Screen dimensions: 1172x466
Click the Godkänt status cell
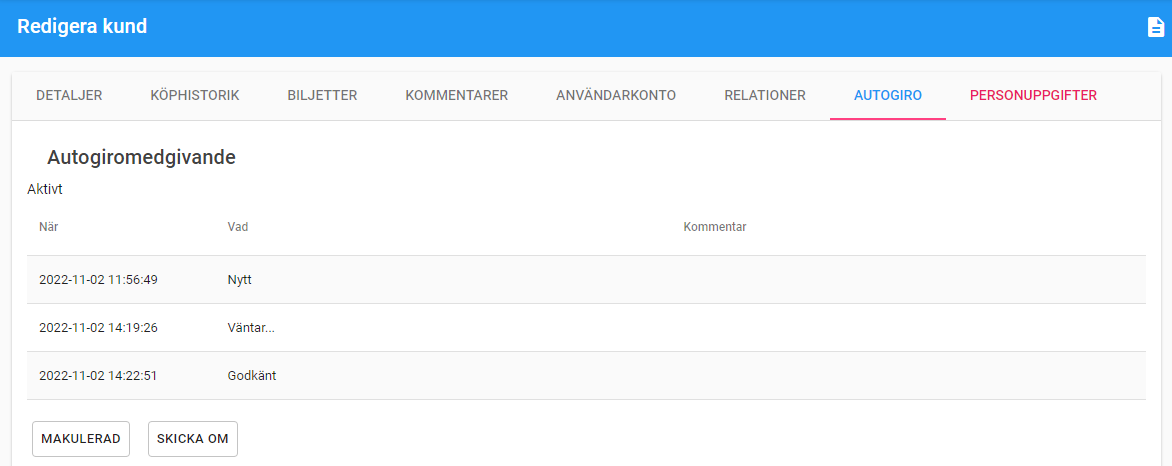tap(252, 375)
